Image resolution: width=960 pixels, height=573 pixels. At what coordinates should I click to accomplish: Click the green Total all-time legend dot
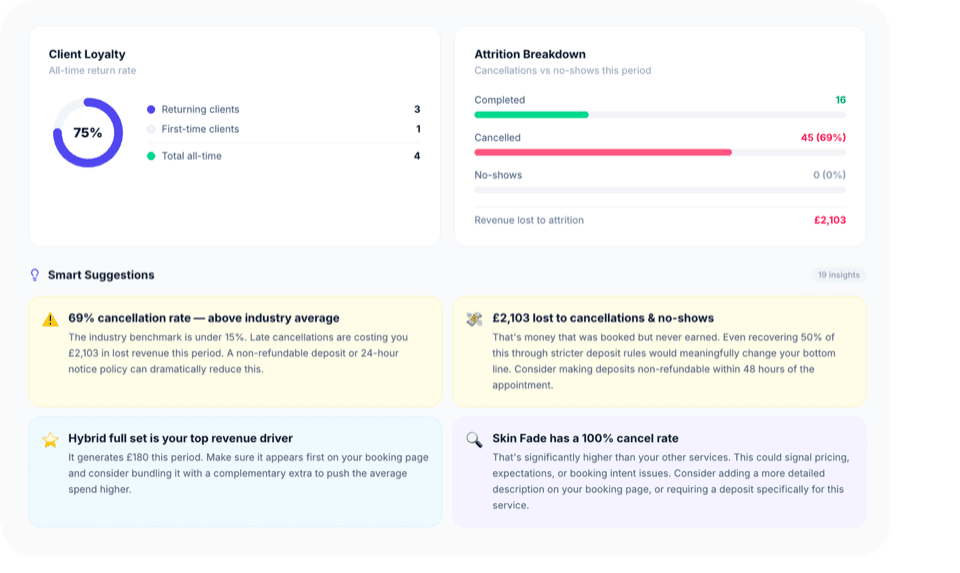(x=151, y=156)
